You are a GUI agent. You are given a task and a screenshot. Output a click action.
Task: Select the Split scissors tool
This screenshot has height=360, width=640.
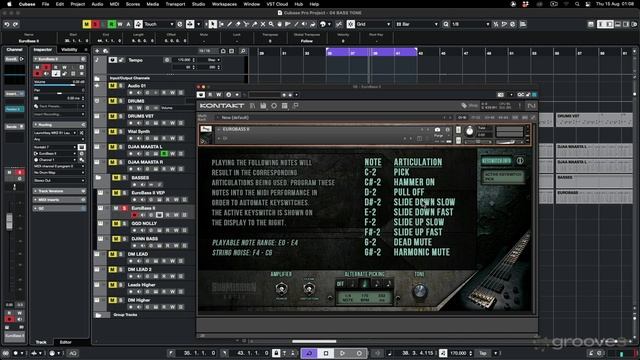click(246, 24)
